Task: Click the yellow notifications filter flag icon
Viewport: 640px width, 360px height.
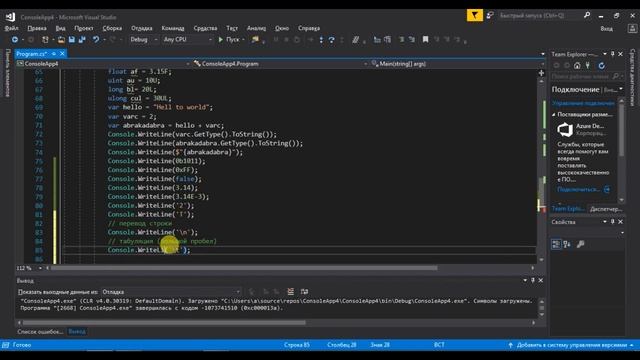Action: [475, 16]
